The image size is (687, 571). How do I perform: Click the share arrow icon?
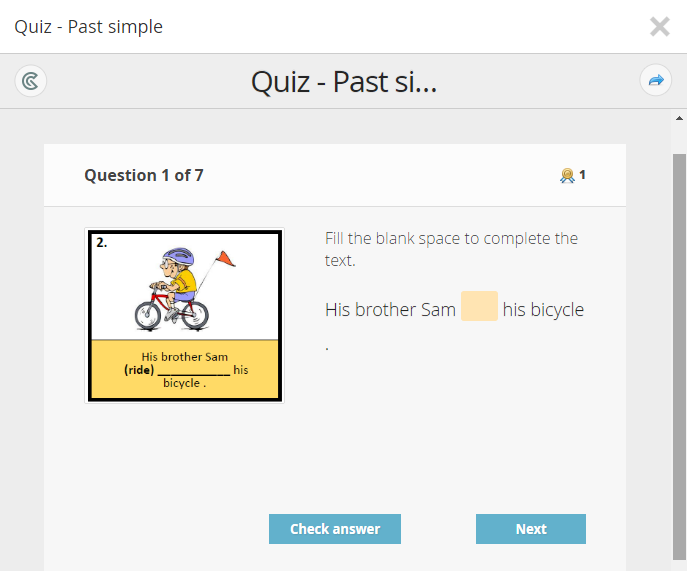[655, 81]
